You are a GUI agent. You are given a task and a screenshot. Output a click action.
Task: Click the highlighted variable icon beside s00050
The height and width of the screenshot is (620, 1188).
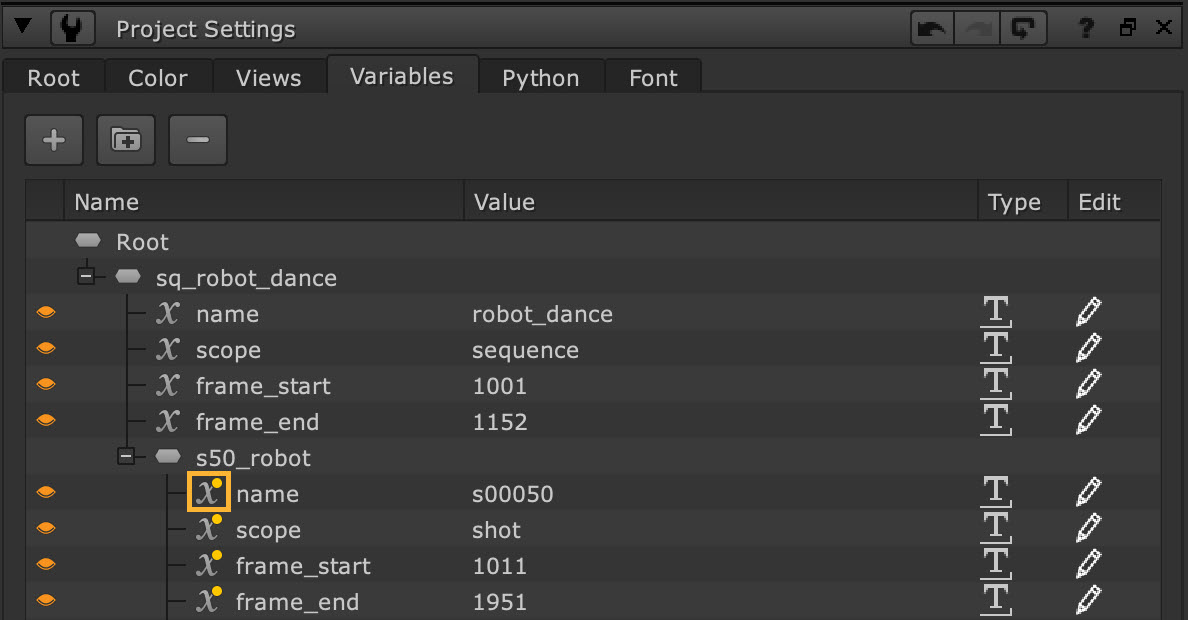click(209, 493)
